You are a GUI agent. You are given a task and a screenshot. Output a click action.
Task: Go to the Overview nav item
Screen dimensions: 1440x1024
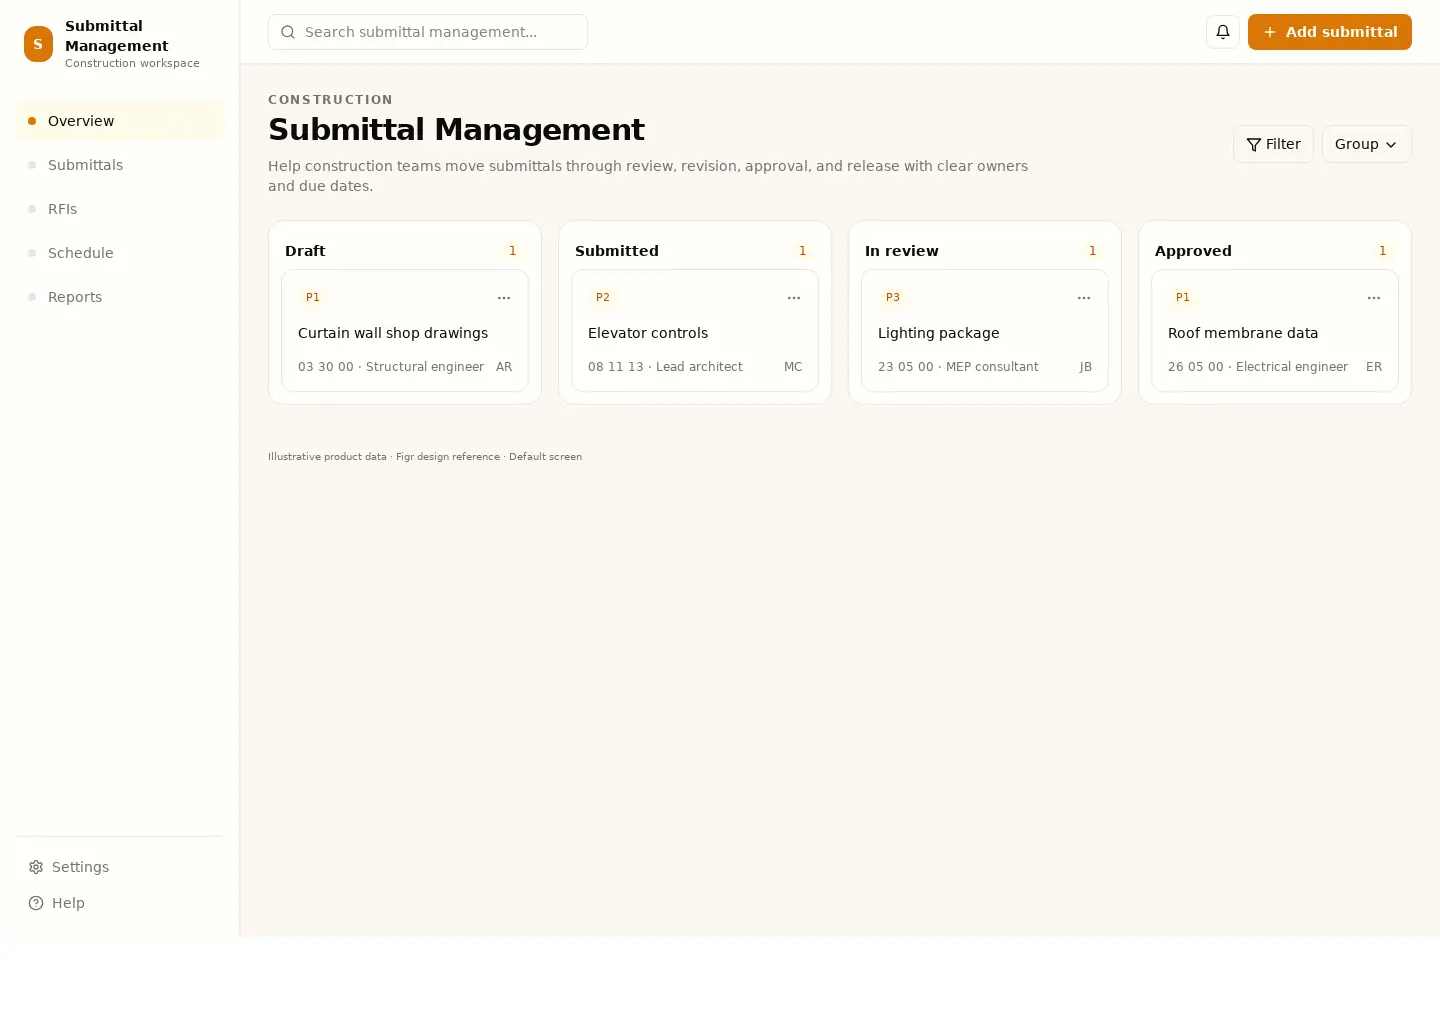119,121
